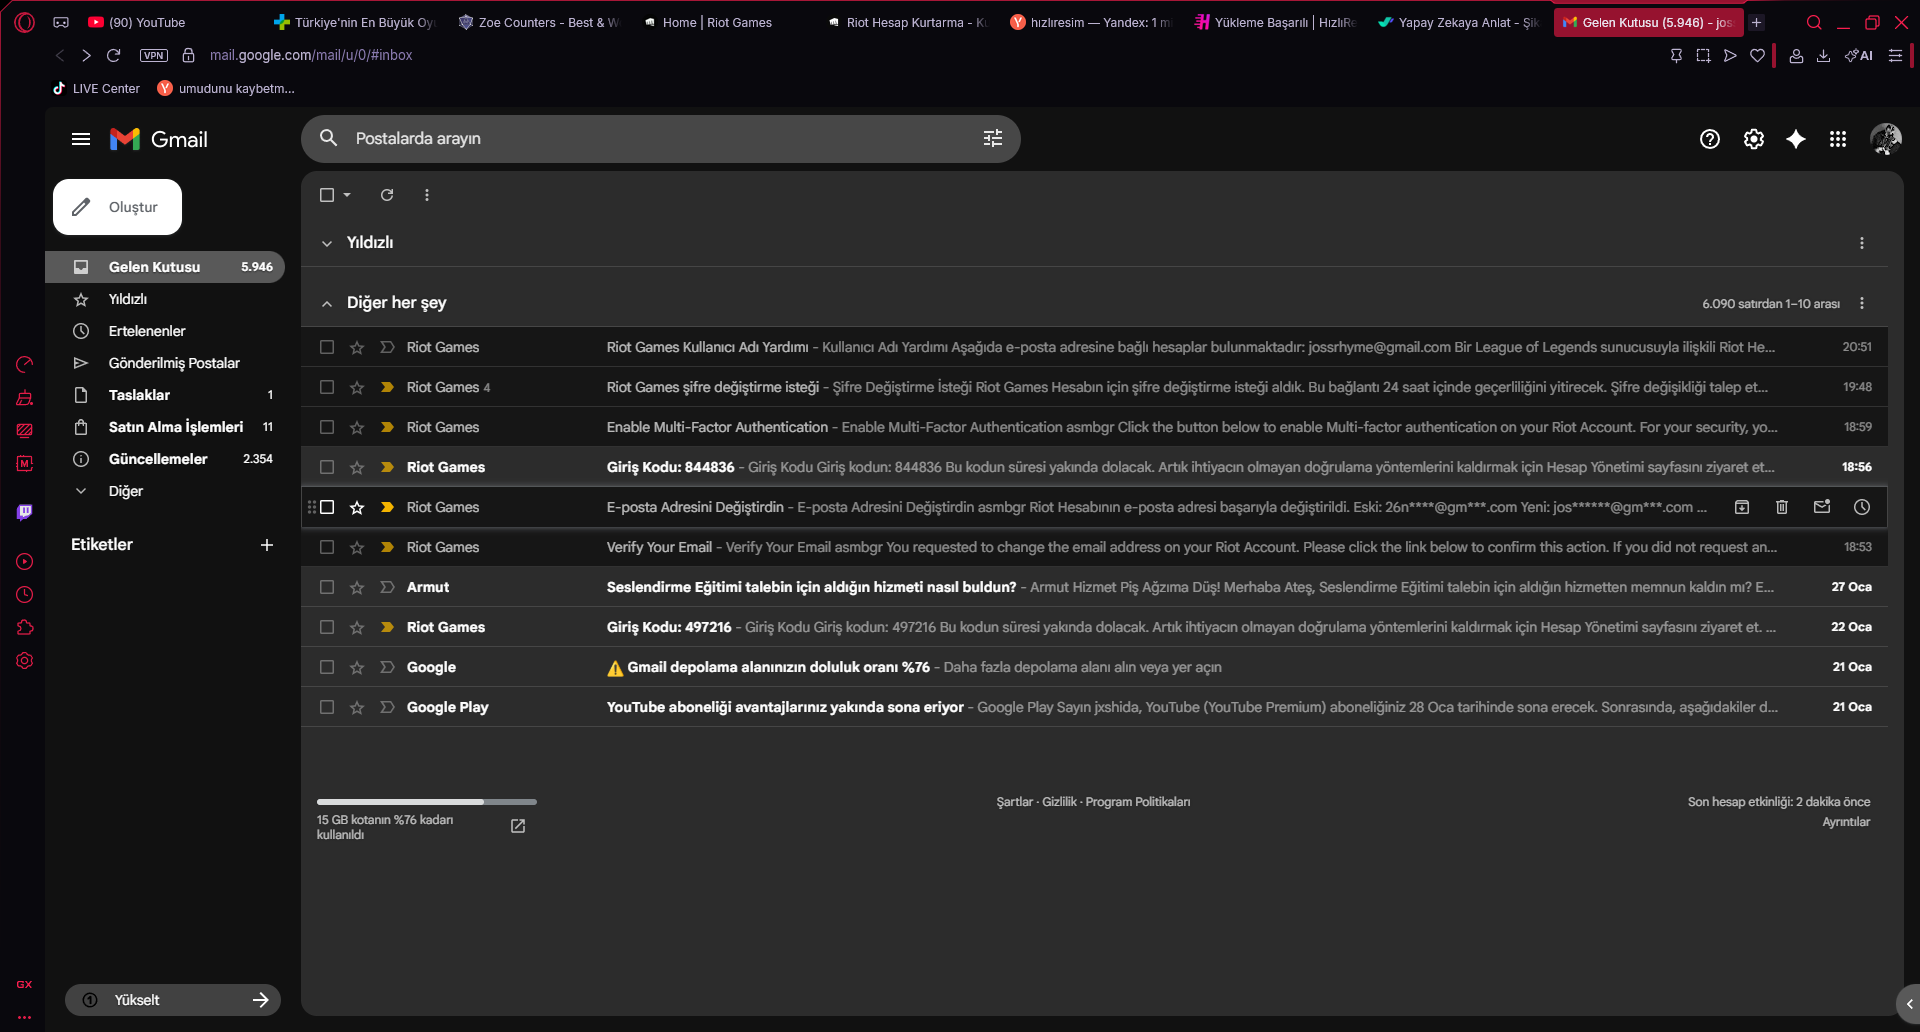Star the Riot Games Kullanıcı Adı Yardımı email

[357, 347]
